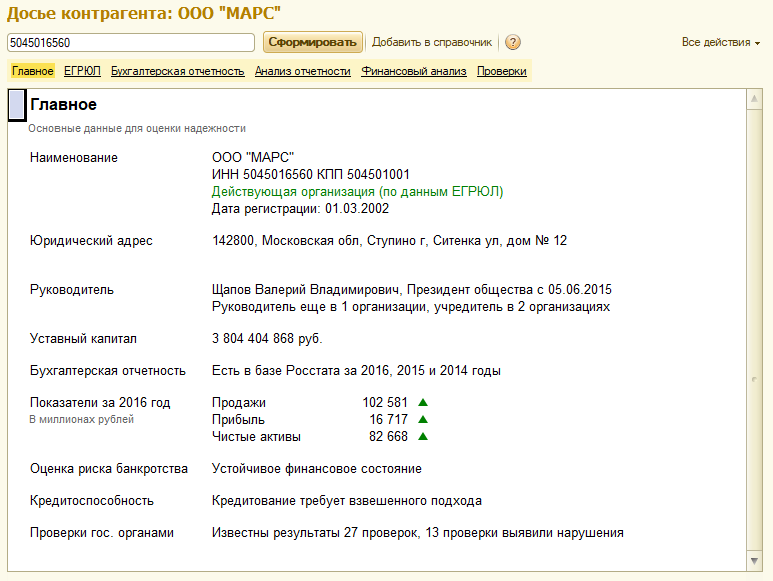773x581 pixels.
Task: Click the Главное section heading
Action: click(x=63, y=104)
